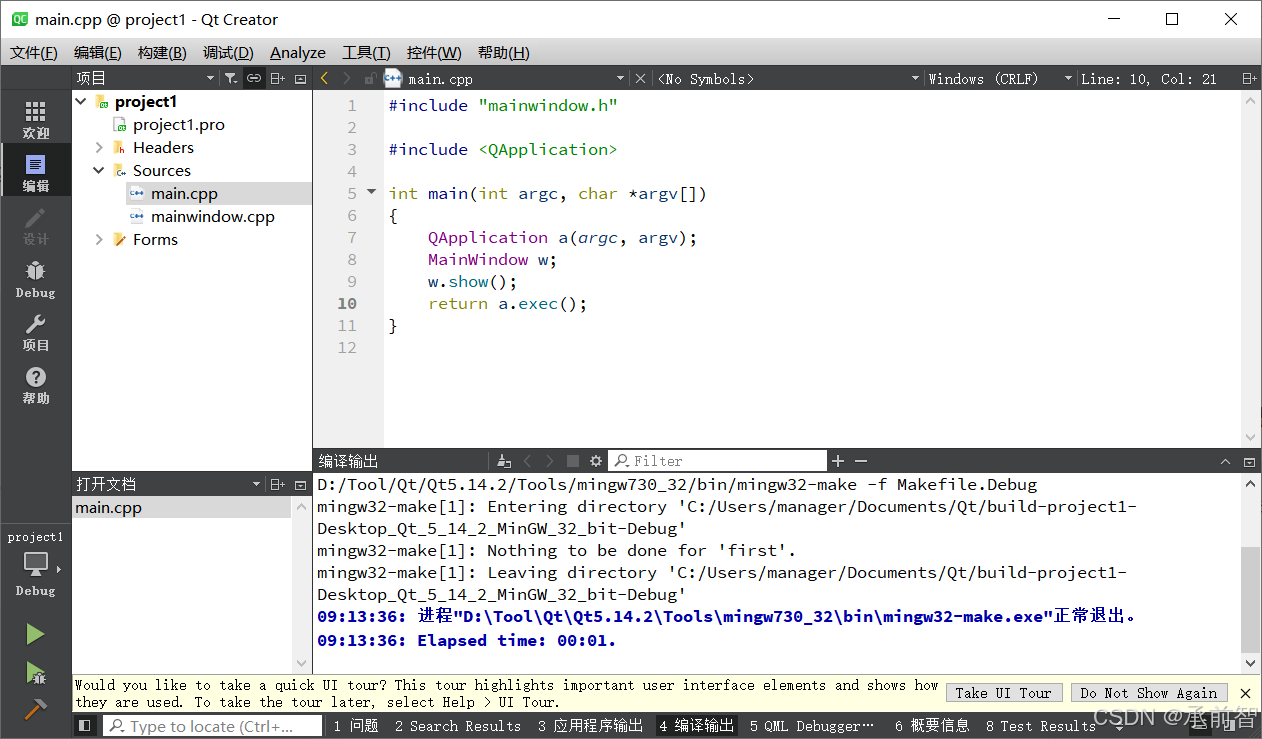Zoom out compile output with minus
This screenshot has width=1262, height=739.
click(x=860, y=461)
